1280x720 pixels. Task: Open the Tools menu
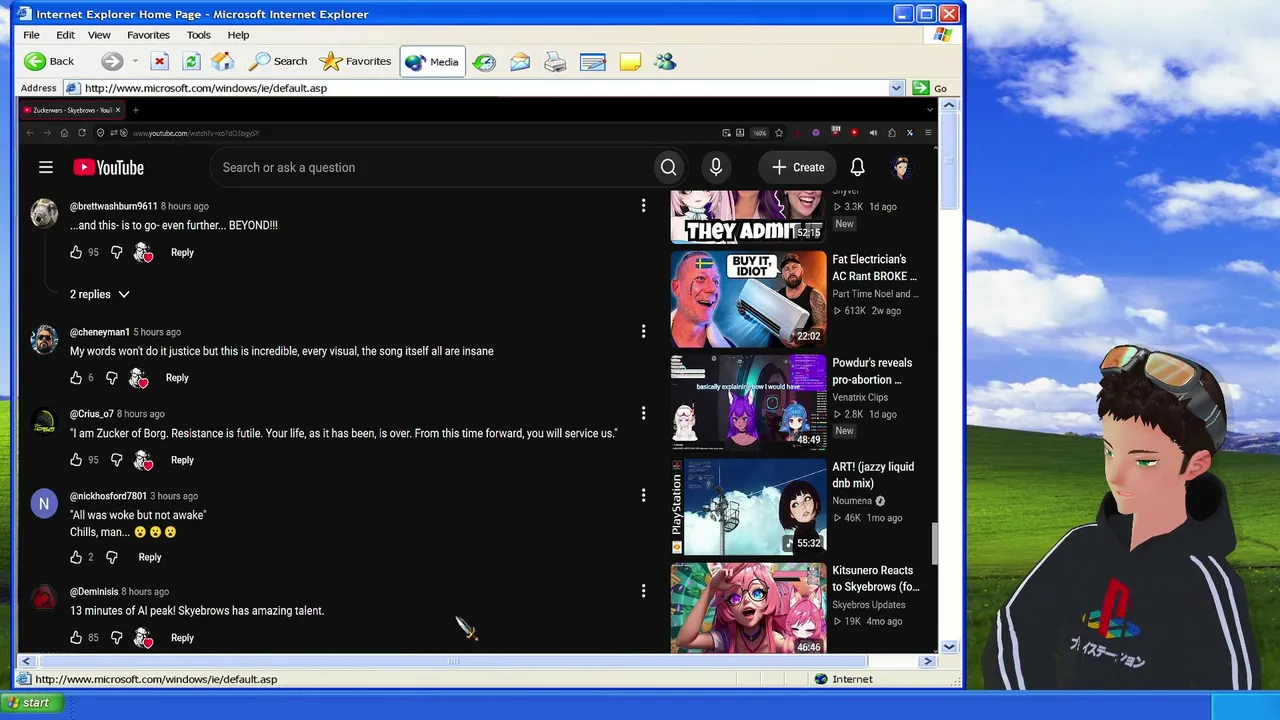click(x=198, y=35)
